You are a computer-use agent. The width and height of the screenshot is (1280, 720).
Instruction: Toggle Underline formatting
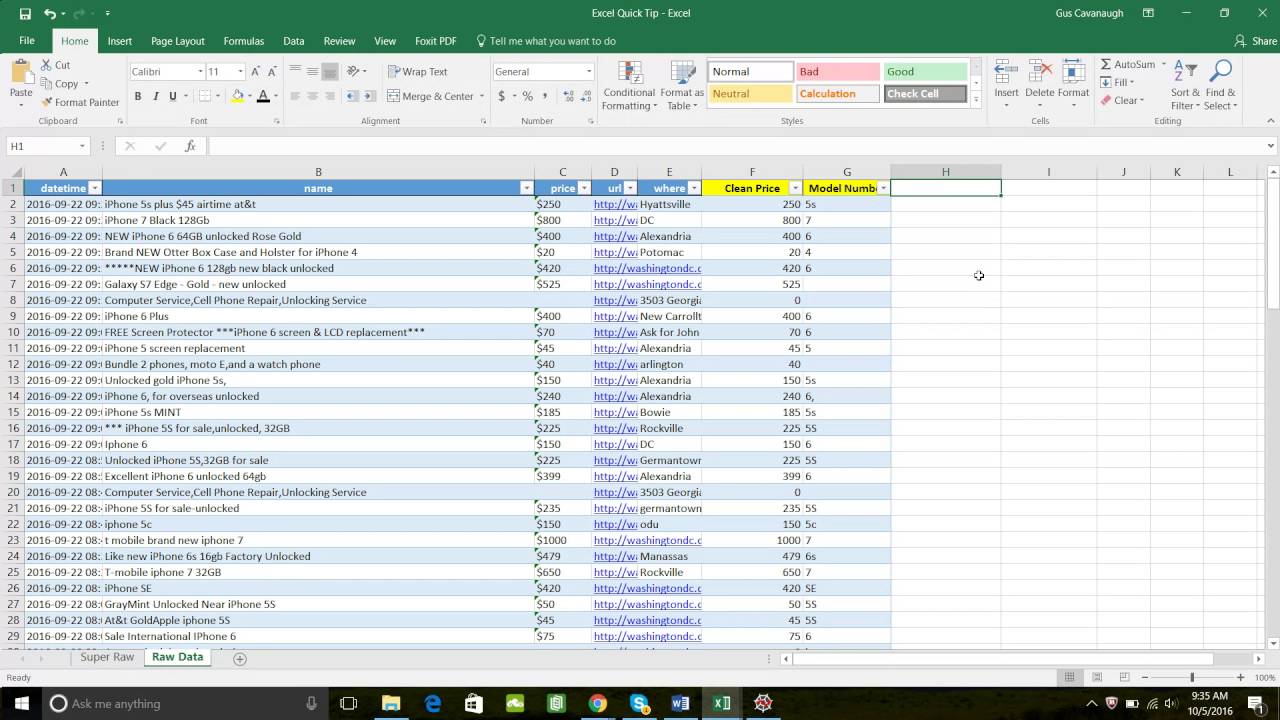pos(172,96)
